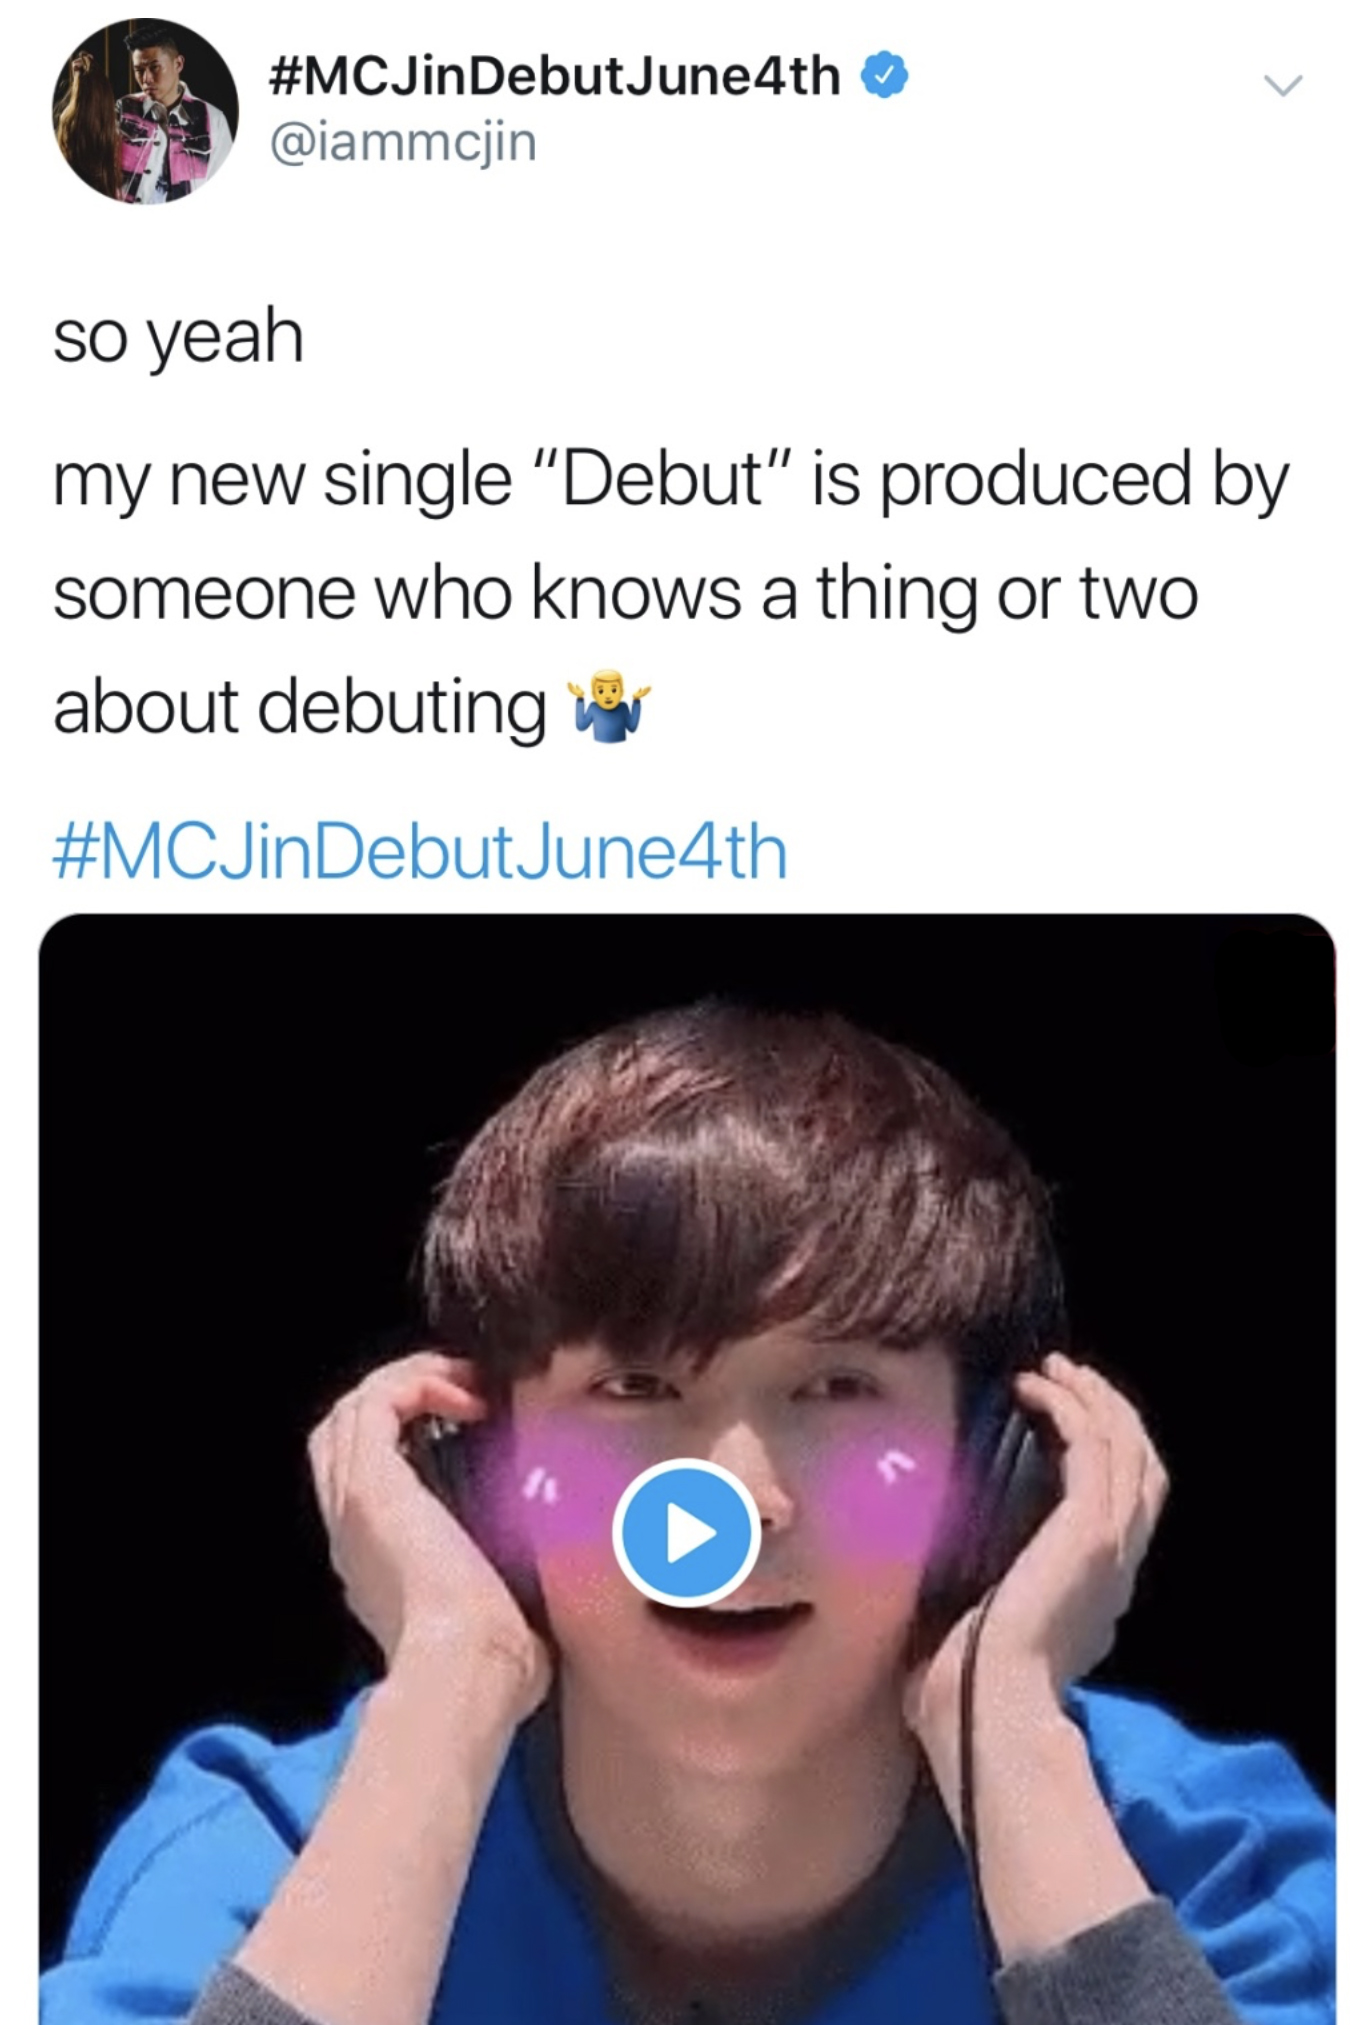The image size is (1350, 2025).
Task: Click the blue verified badge
Action: 884,76
